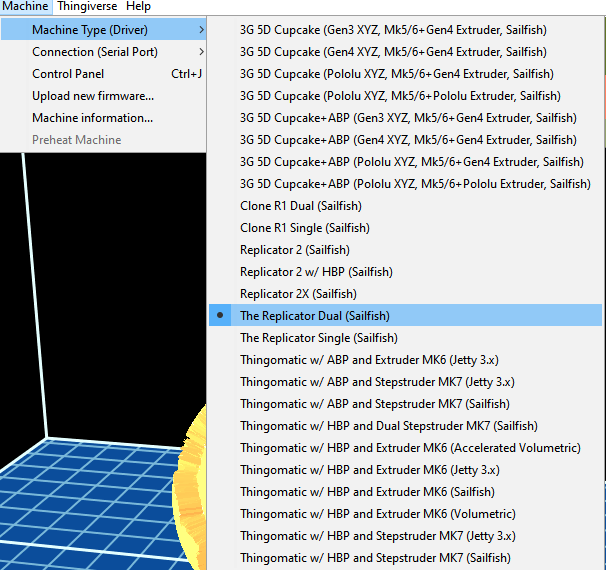Viewport: 606px width, 570px height.
Task: Choose The Replicator Single (Sailfish)
Action: click(405, 338)
